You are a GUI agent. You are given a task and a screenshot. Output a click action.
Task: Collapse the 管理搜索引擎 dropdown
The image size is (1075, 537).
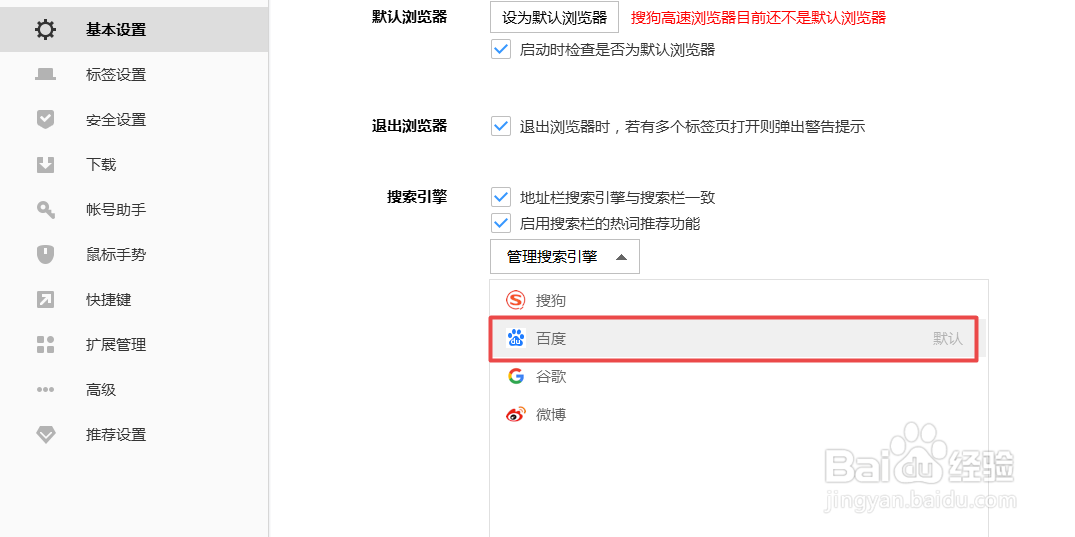click(x=565, y=256)
